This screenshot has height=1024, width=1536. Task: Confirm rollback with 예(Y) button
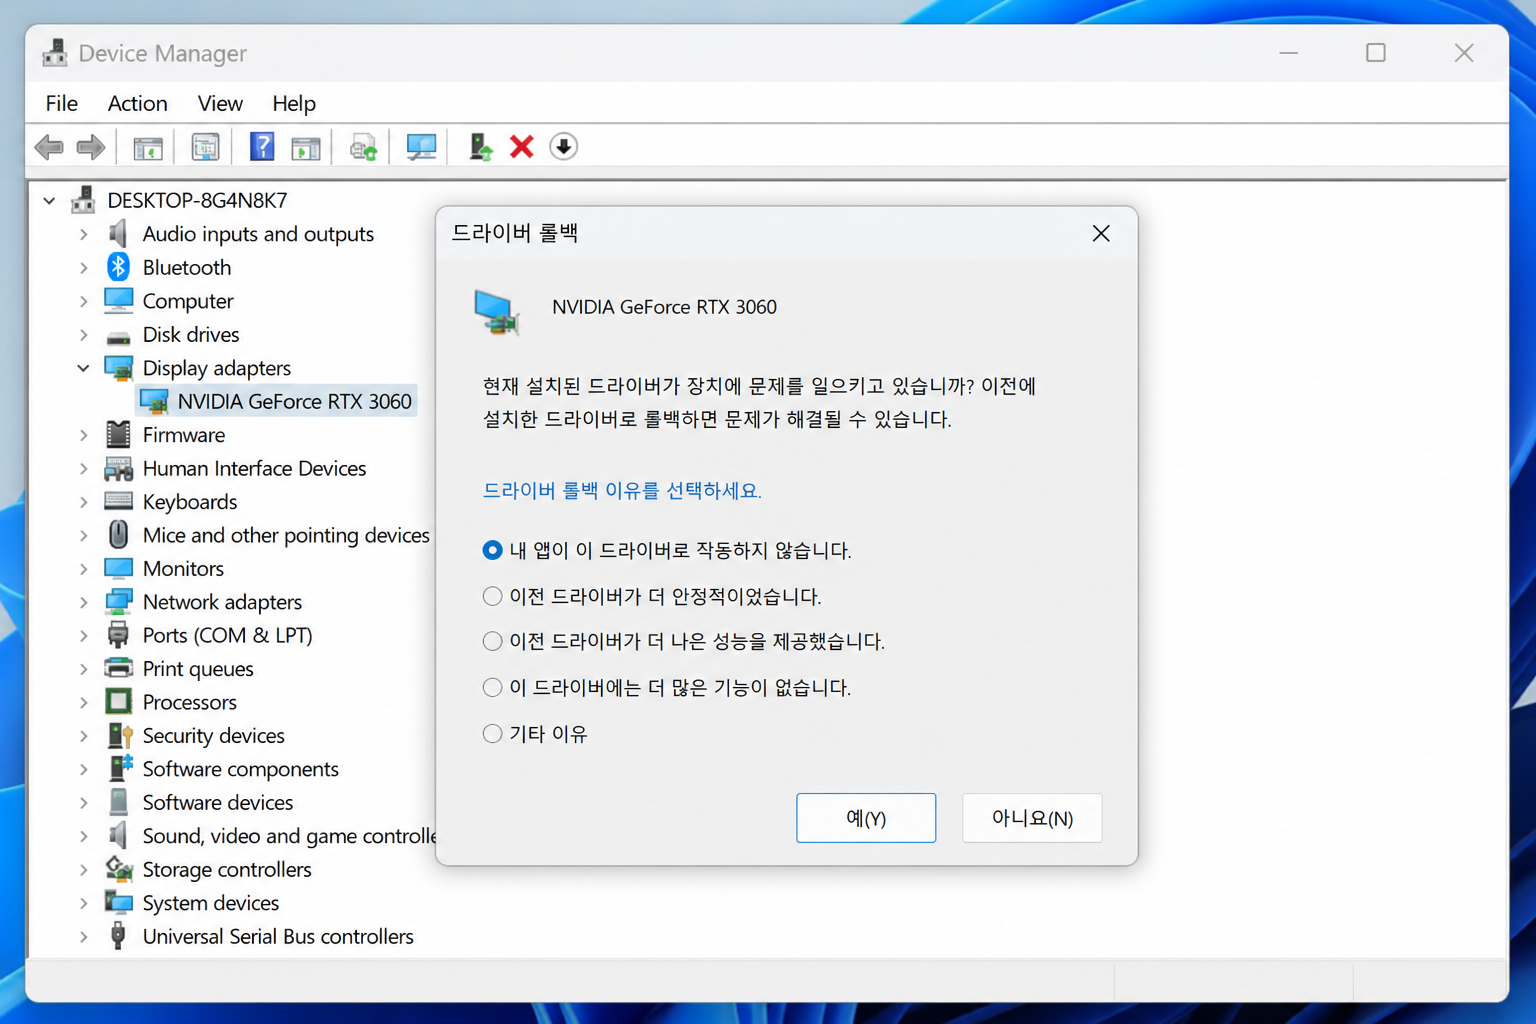coord(866,818)
